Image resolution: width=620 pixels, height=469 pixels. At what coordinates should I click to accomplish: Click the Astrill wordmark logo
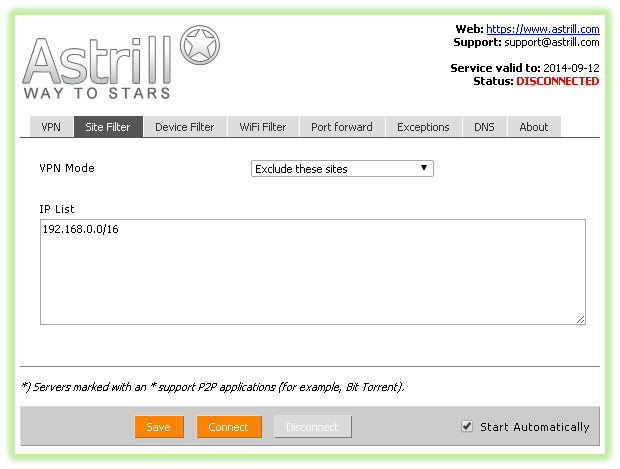pos(97,61)
